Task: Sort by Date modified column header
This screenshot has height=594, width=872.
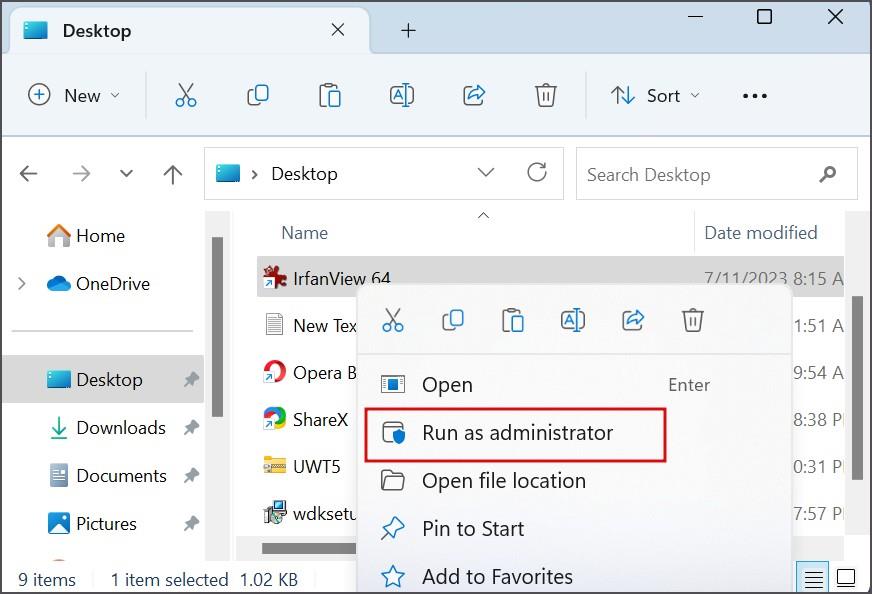Action: (761, 232)
